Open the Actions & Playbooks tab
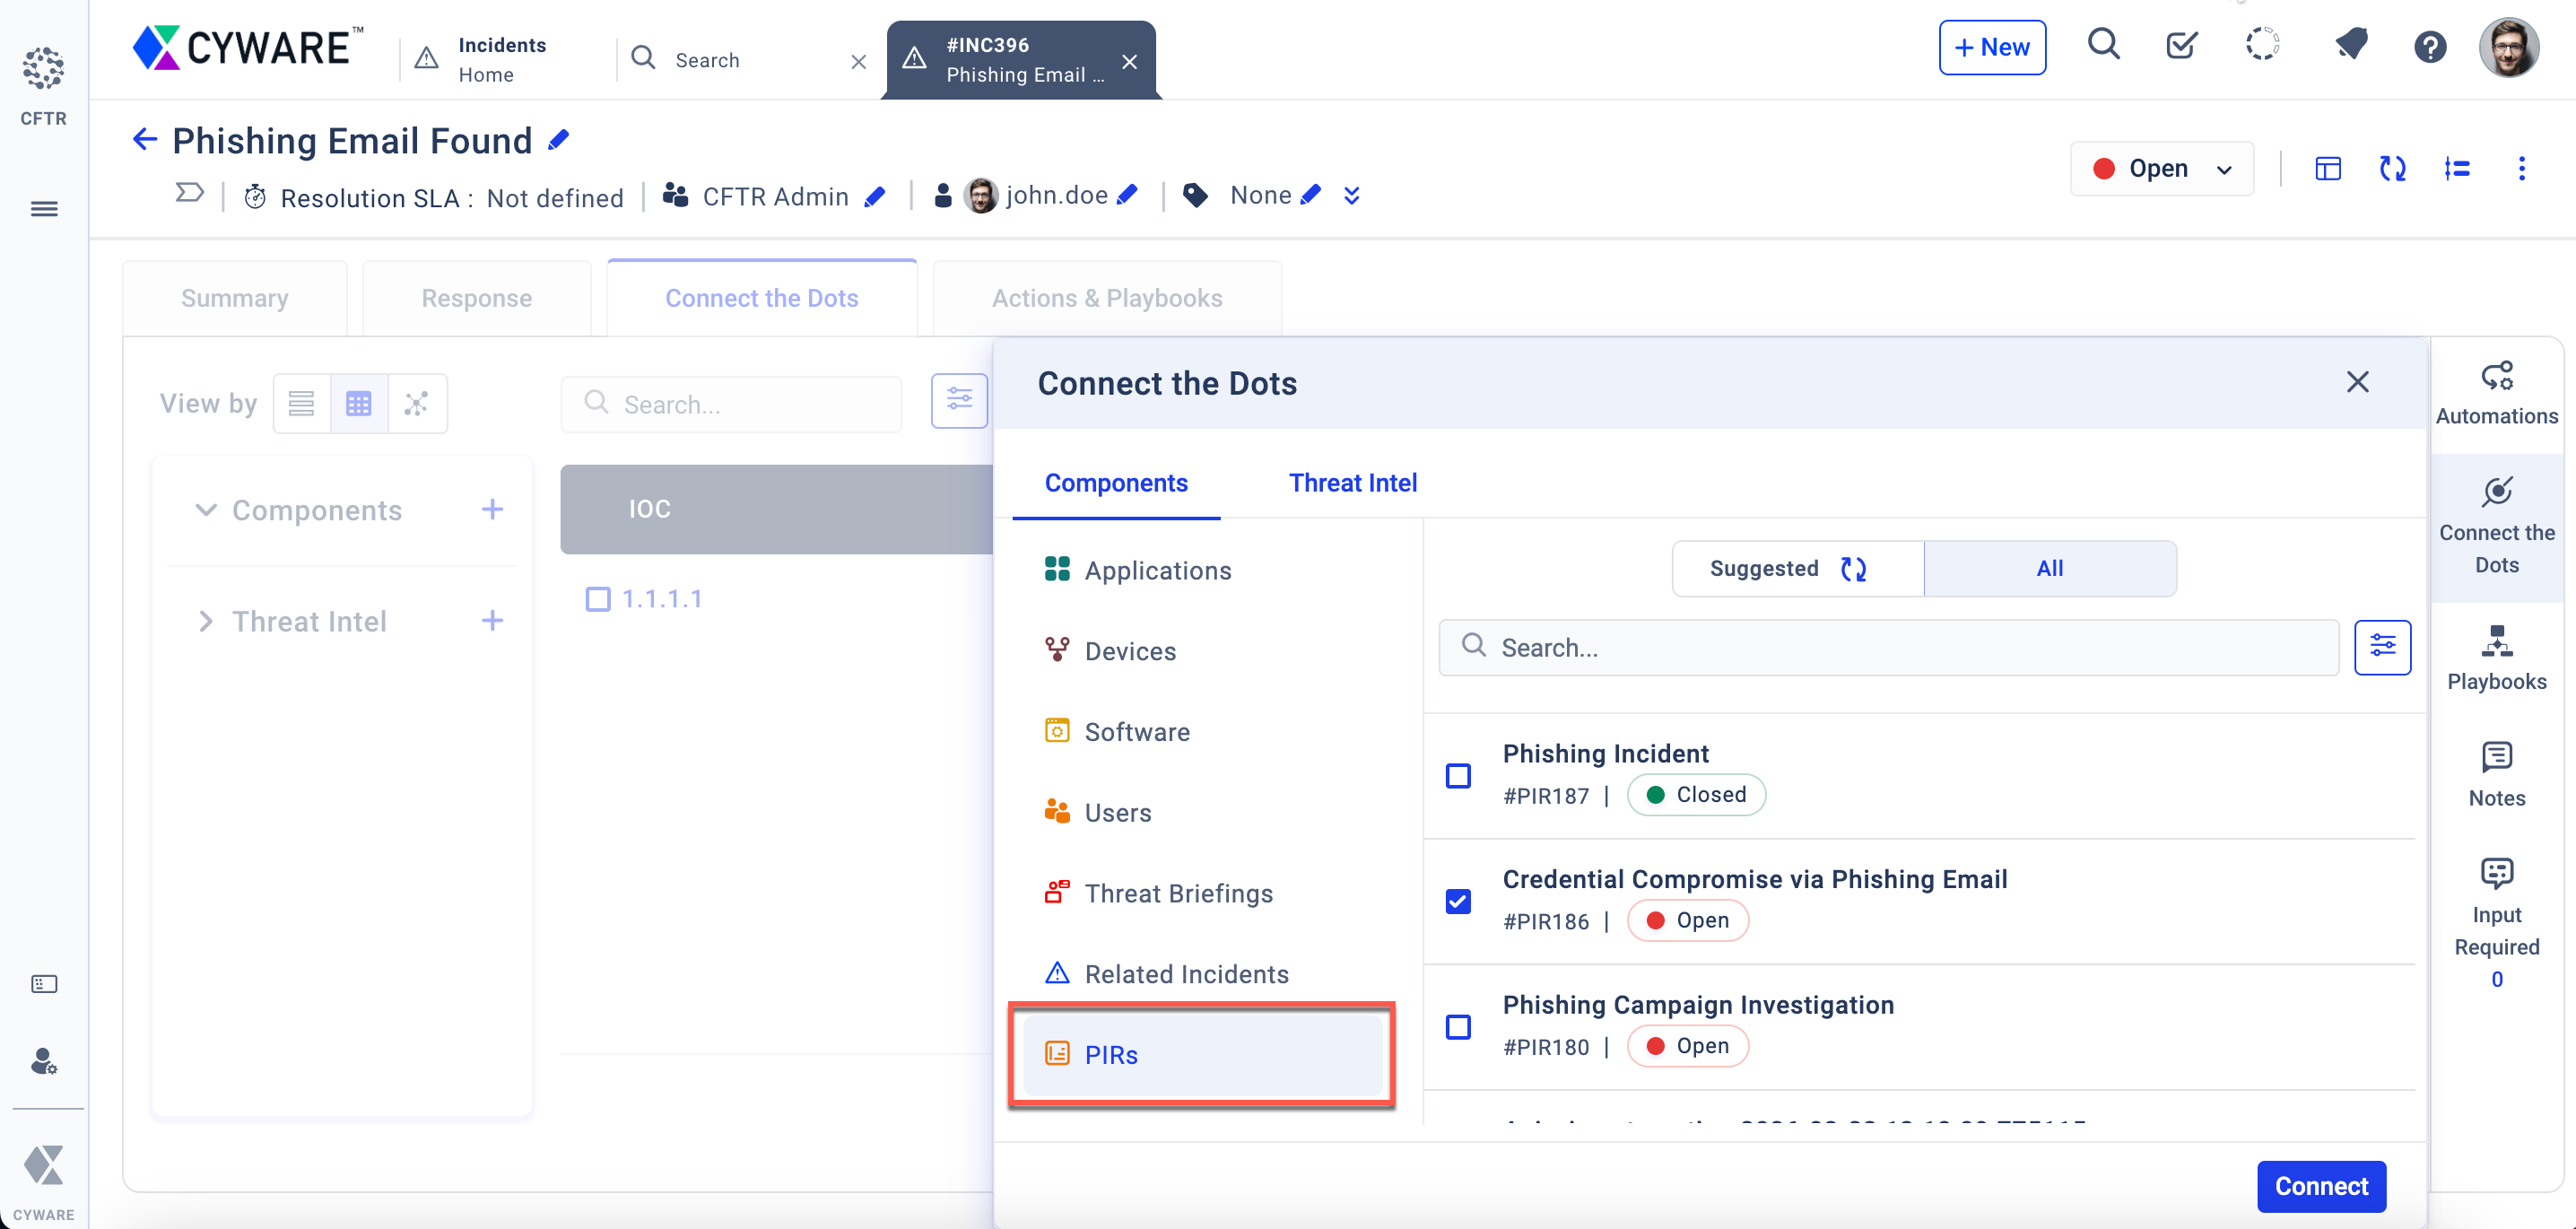 coord(1106,298)
